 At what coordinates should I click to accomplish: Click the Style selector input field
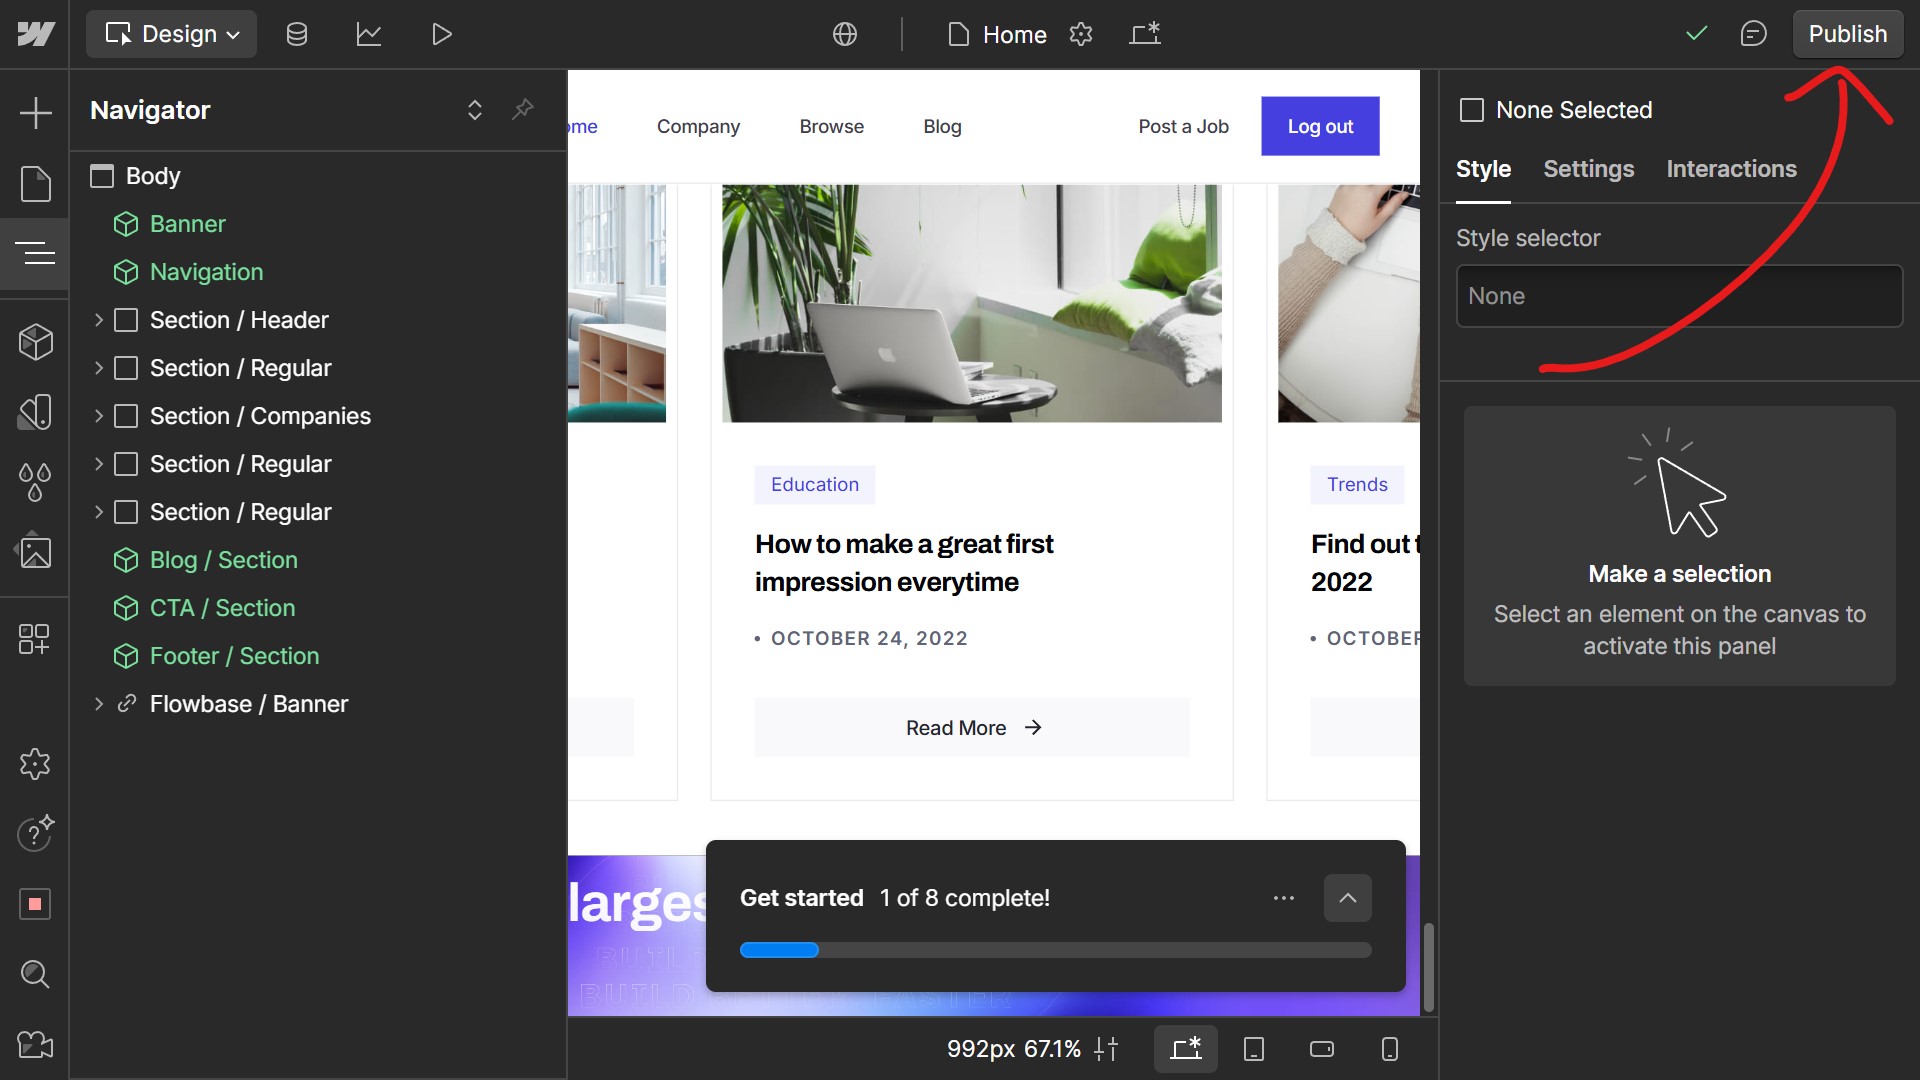[x=1679, y=296]
